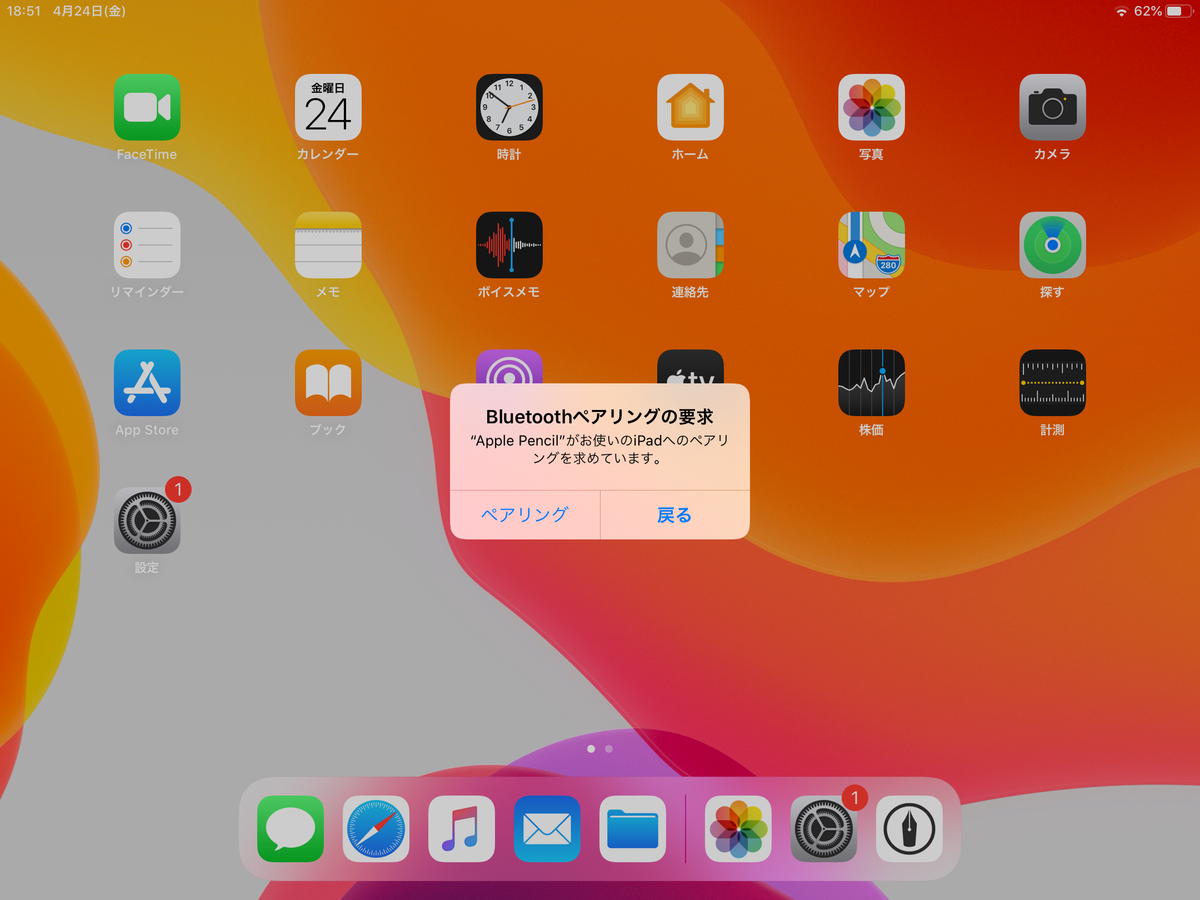This screenshot has width=1200, height=900.
Task: Tap ペアリング to pair Apple Pencil
Action: coord(525,515)
